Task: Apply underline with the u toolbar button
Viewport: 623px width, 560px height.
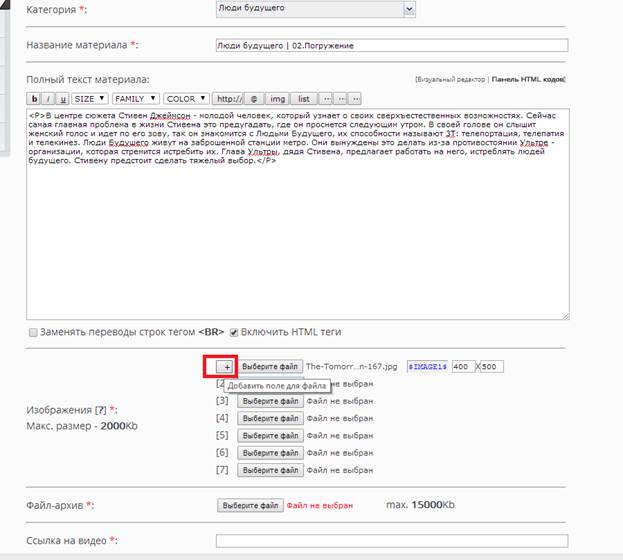Action: (62, 99)
